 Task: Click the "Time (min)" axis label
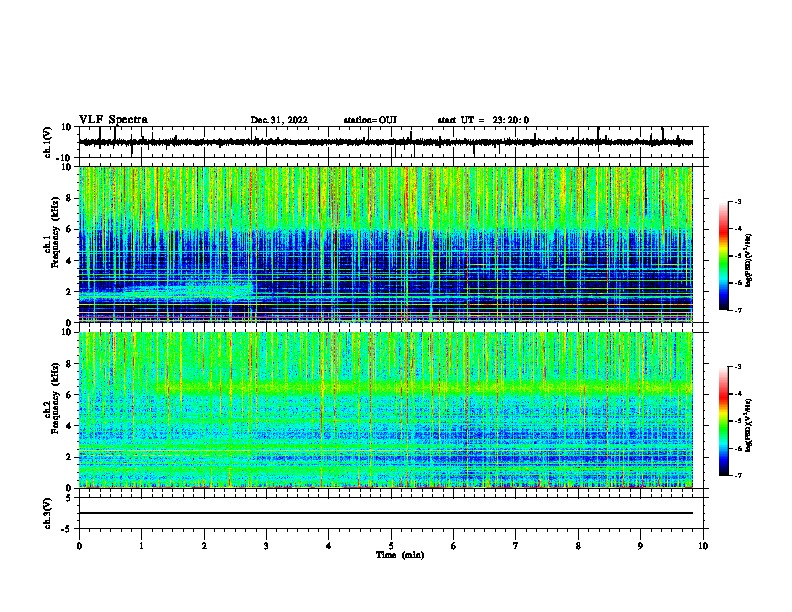pos(400,555)
